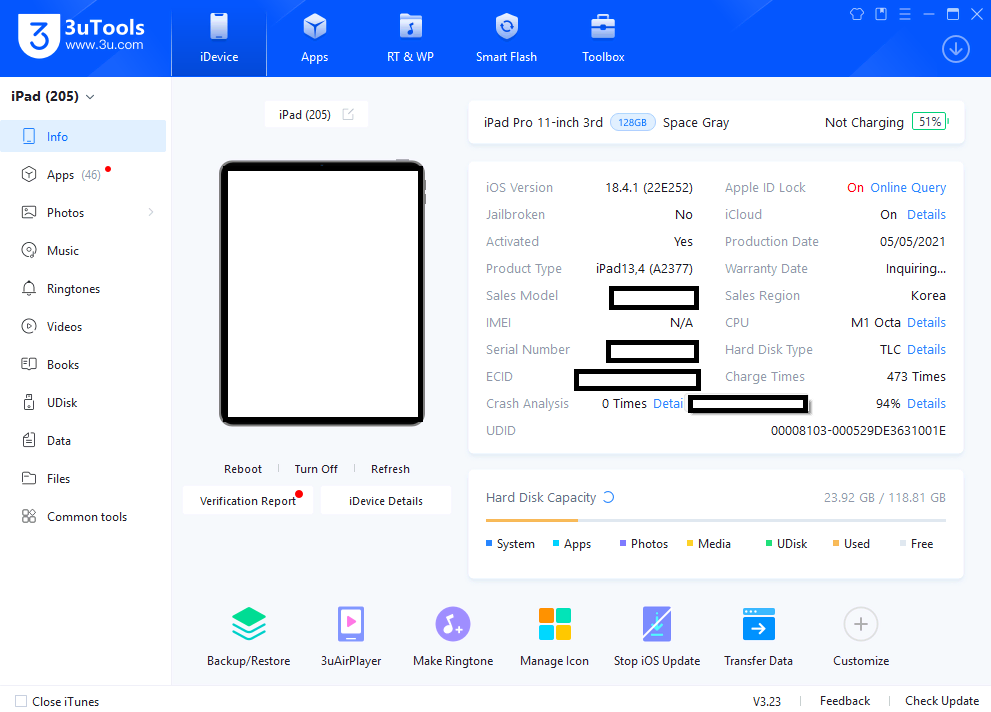Open Music in the sidebar
Screen dimensions: 991x712
pos(83,250)
